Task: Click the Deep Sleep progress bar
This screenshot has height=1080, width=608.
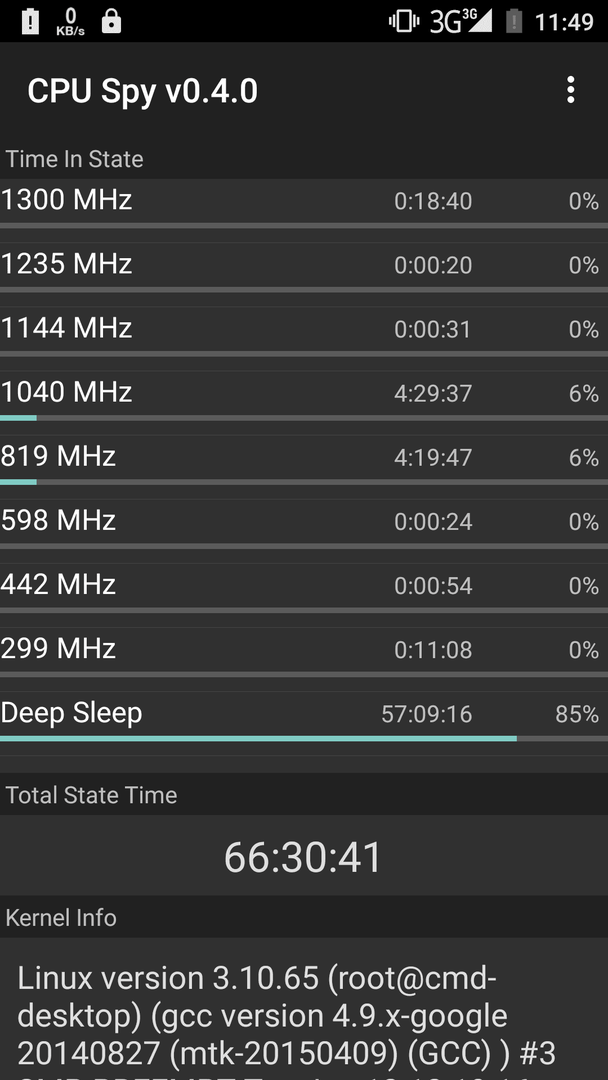Action: [x=304, y=738]
